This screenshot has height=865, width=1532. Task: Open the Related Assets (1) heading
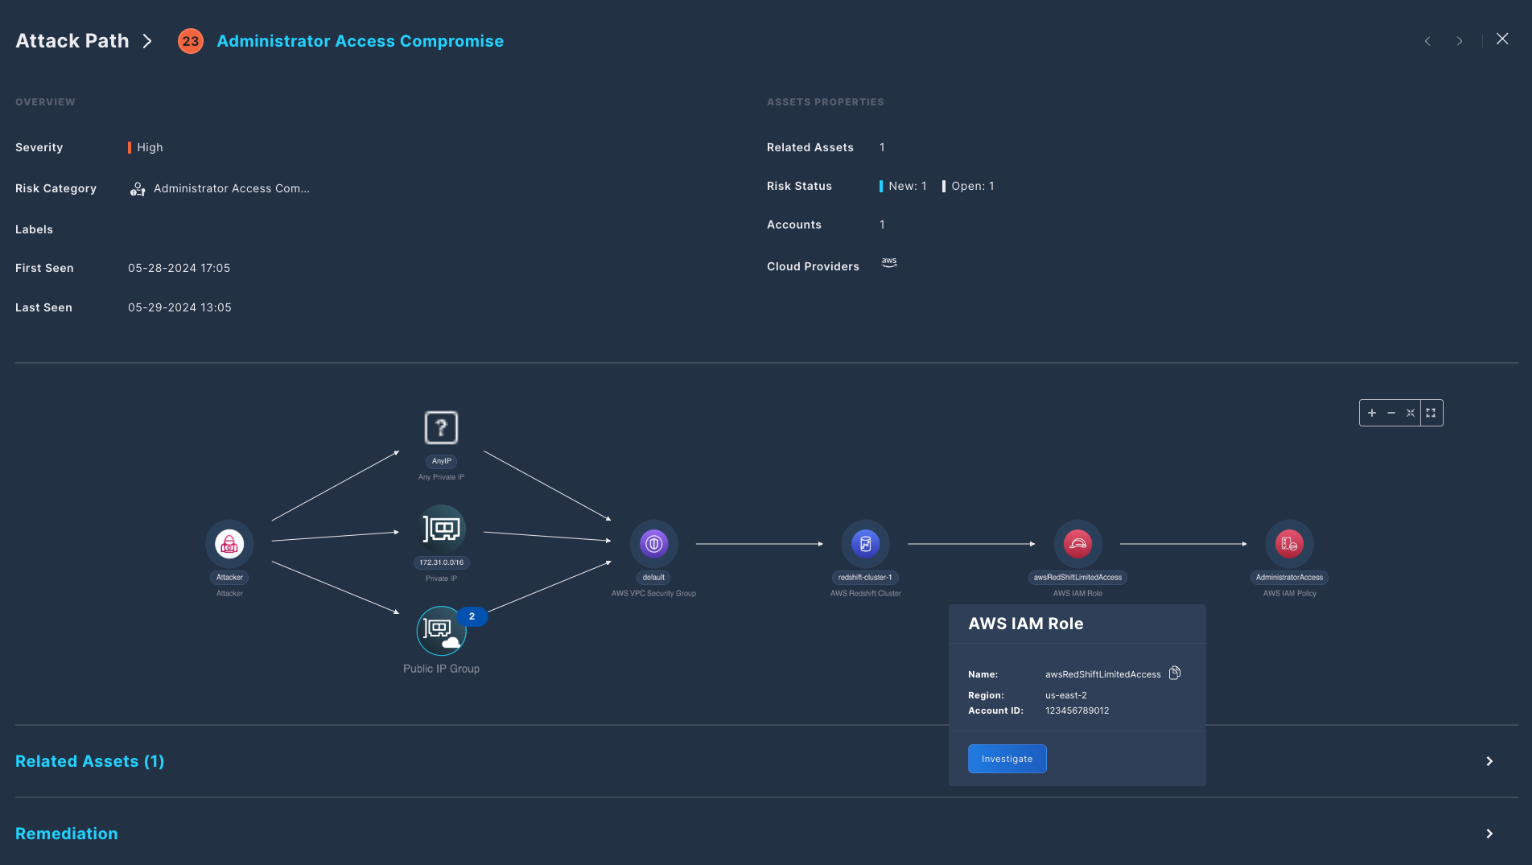(x=90, y=762)
